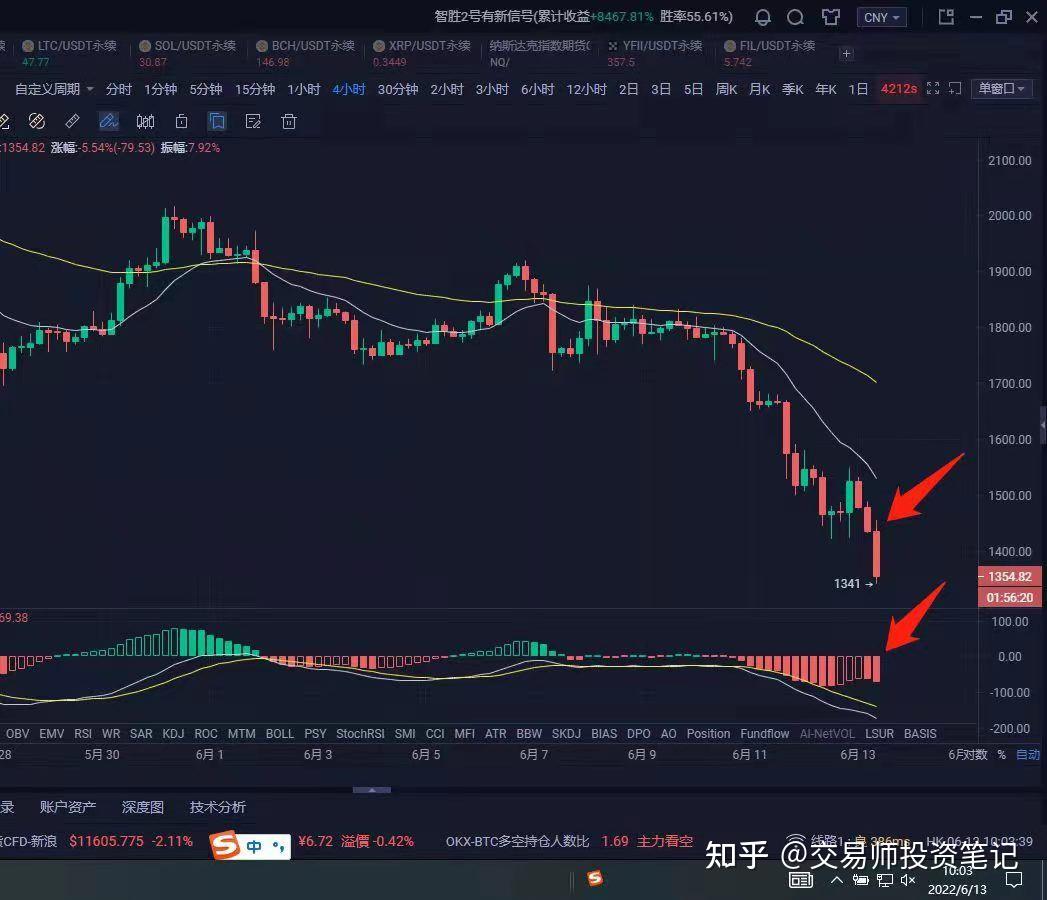Select the 15分钟 timeframe

click(x=255, y=89)
